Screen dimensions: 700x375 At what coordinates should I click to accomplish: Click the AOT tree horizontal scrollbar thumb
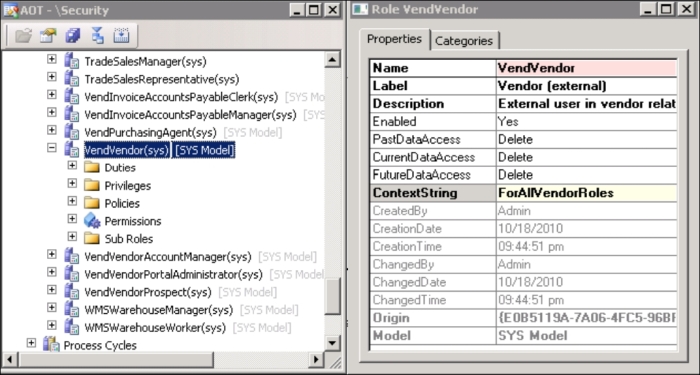pos(116,359)
